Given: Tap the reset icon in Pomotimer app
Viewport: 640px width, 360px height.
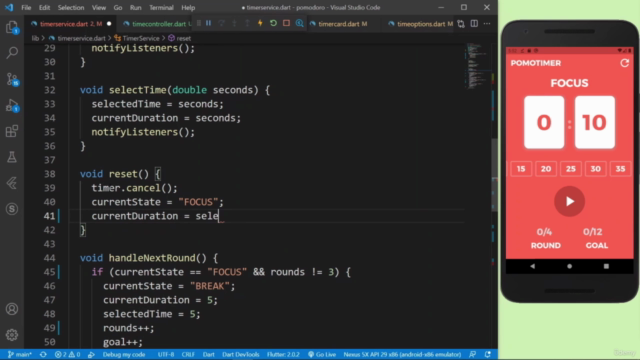Looking at the screenshot, I should 624,63.
